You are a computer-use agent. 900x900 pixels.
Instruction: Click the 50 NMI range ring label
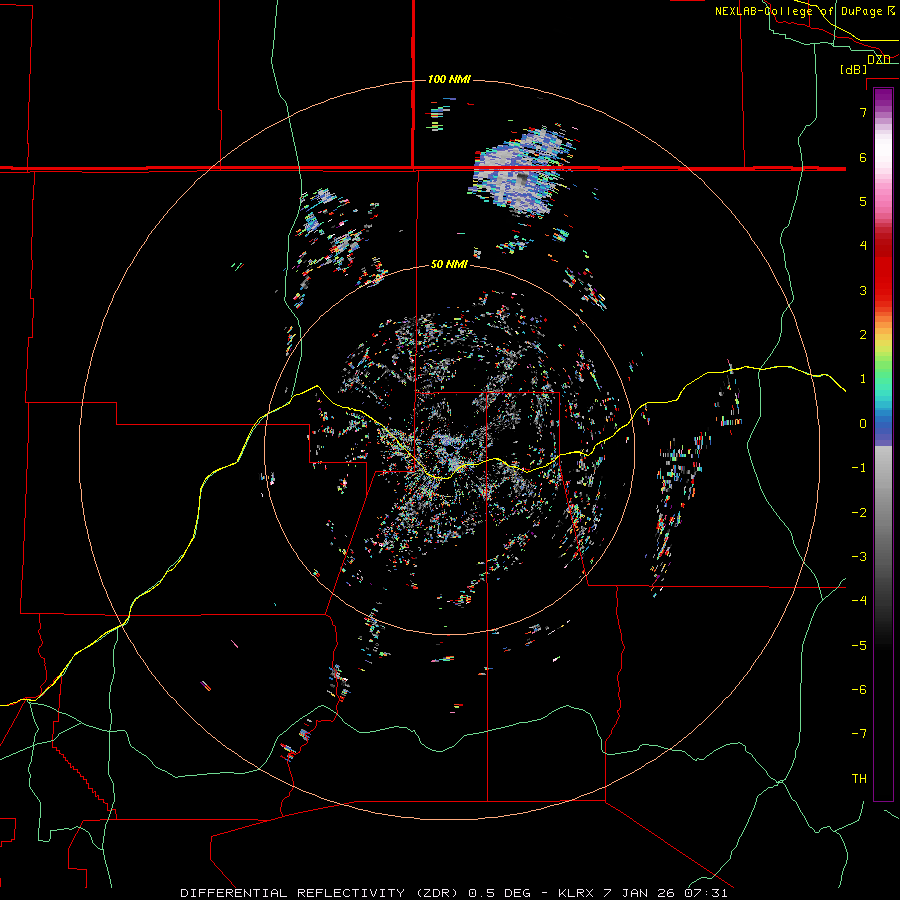[449, 264]
